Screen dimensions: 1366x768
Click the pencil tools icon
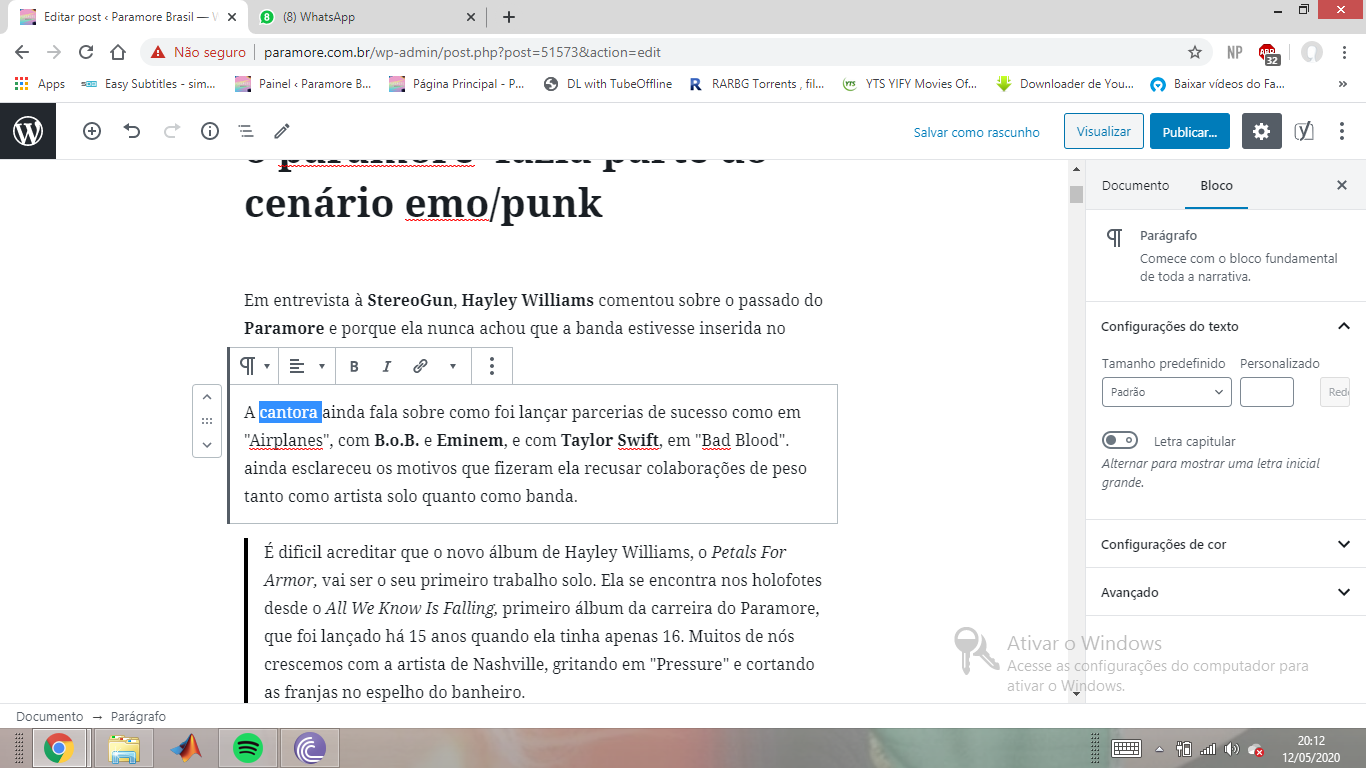(x=282, y=131)
